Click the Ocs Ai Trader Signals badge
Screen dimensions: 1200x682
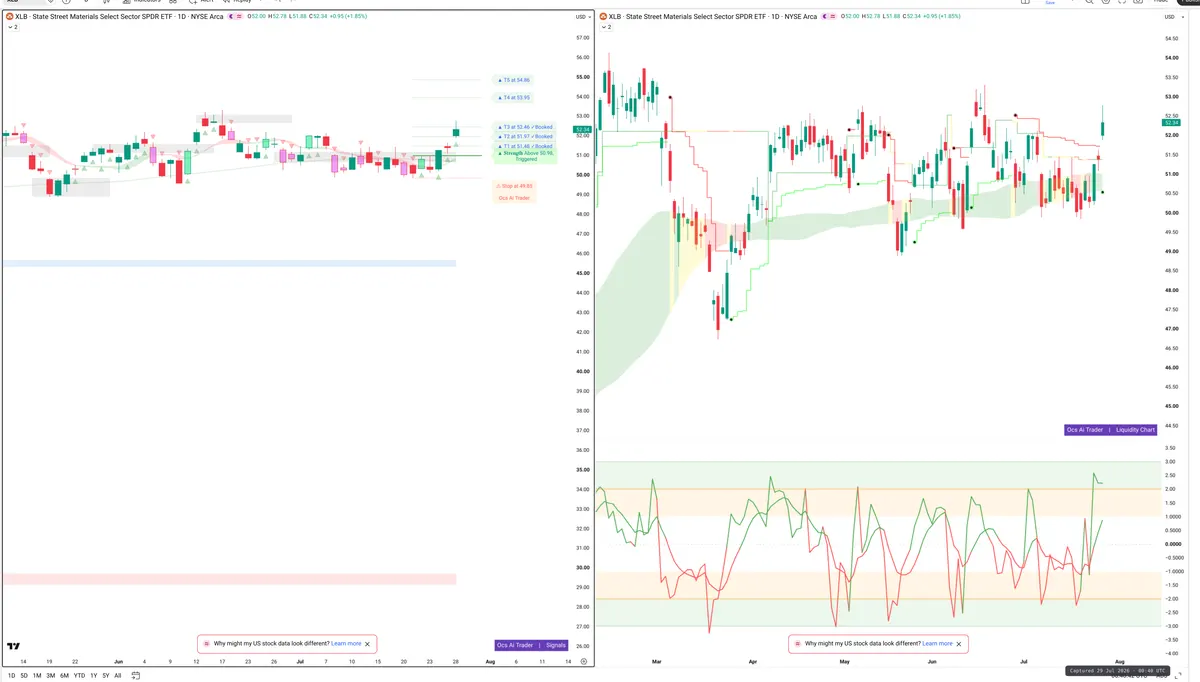click(x=531, y=645)
